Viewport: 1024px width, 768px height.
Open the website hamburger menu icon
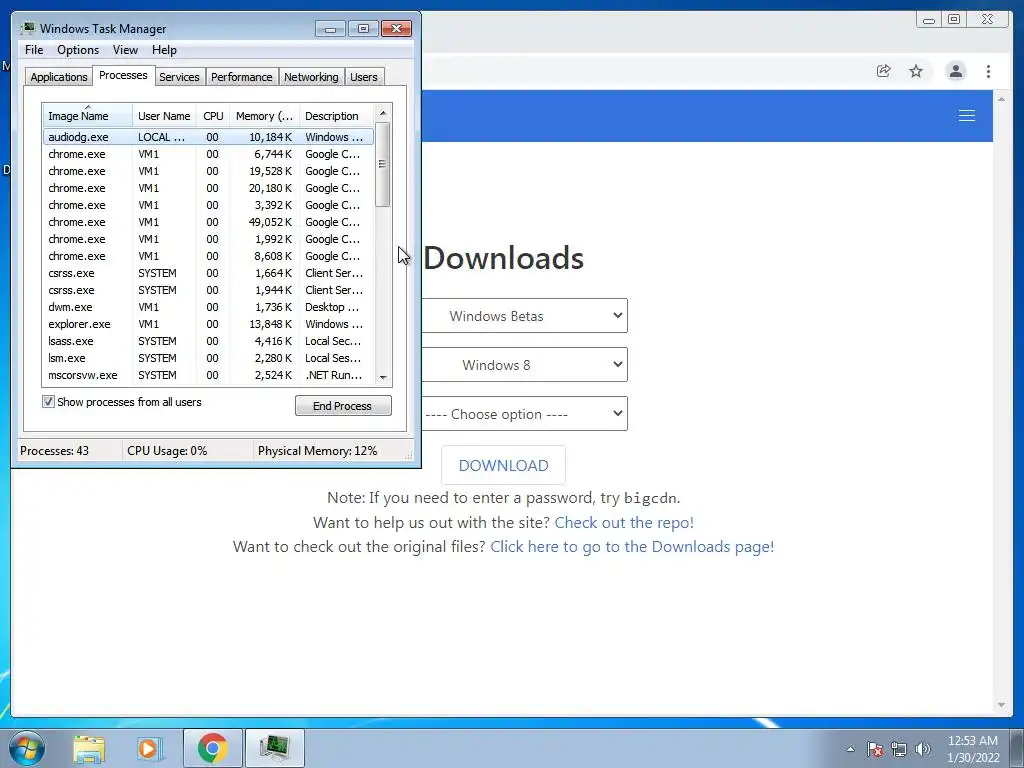click(x=967, y=116)
